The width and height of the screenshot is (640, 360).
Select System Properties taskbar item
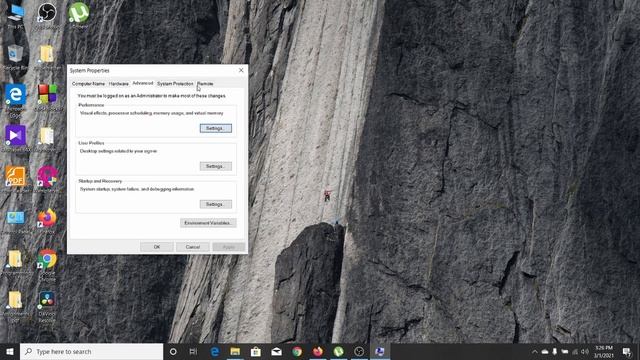pyautogui.click(x=380, y=351)
